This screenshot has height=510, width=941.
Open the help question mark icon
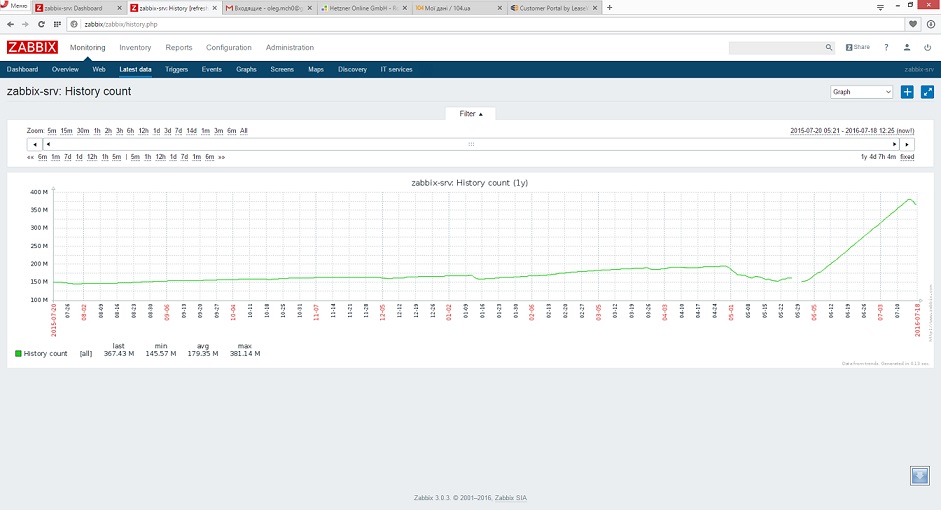pyautogui.click(x=886, y=47)
